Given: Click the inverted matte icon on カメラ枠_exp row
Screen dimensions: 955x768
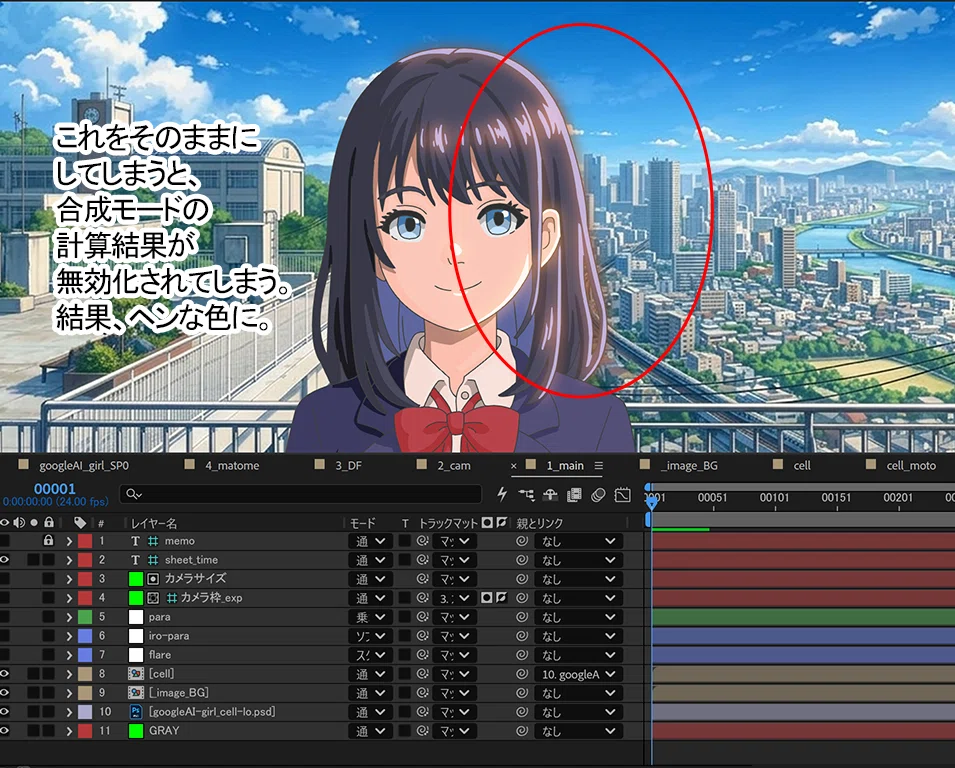Looking at the screenshot, I should pos(501,598).
